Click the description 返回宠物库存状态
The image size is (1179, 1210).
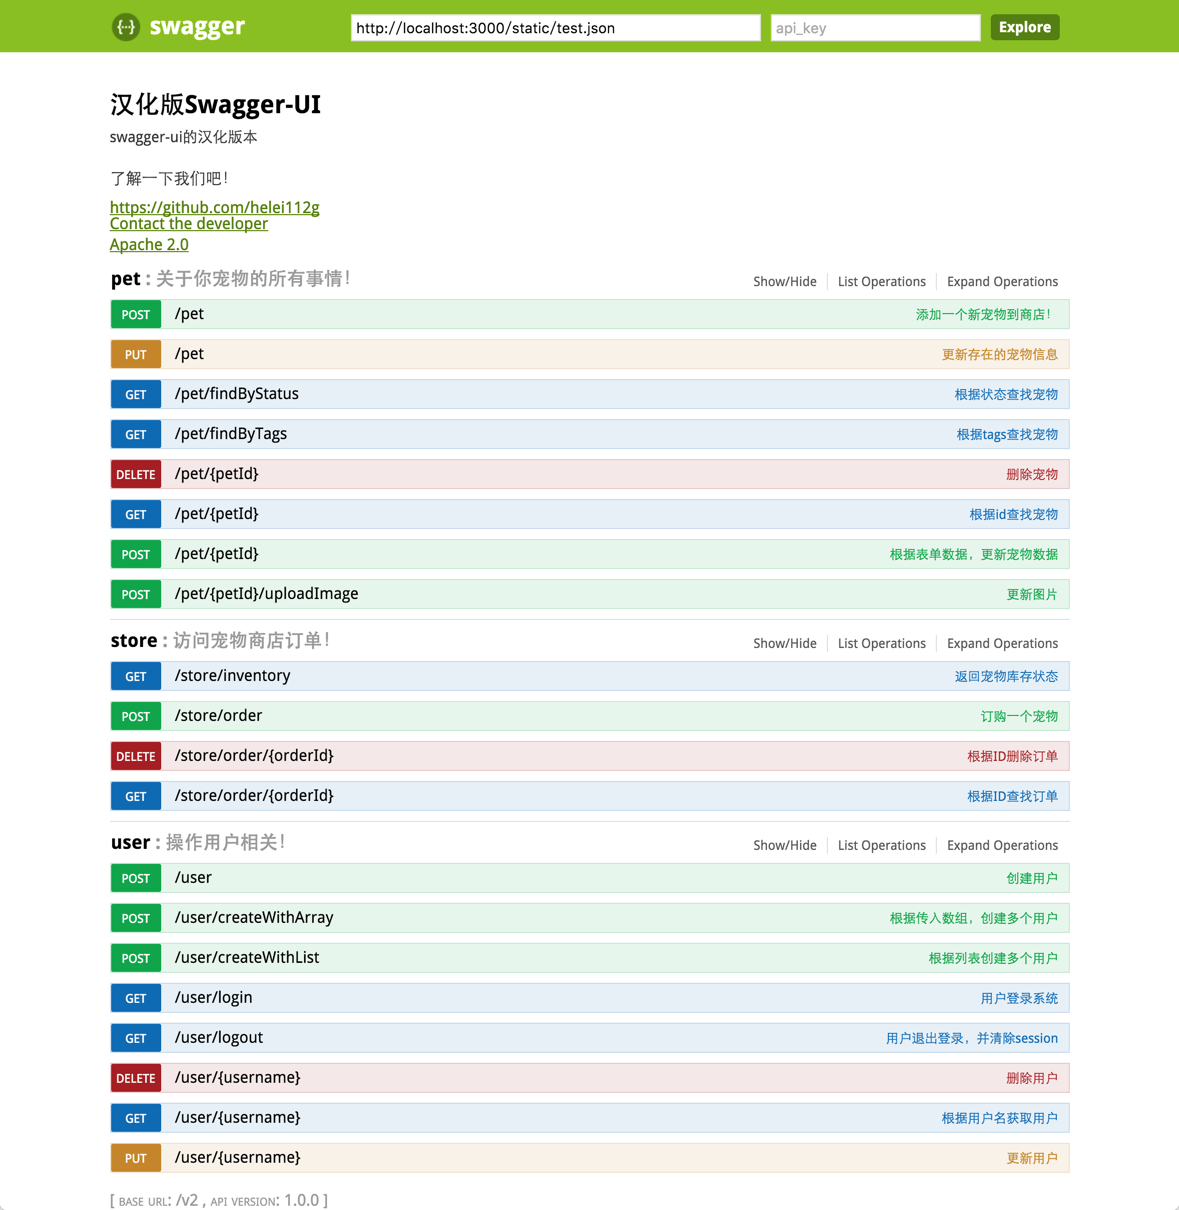pos(1006,676)
